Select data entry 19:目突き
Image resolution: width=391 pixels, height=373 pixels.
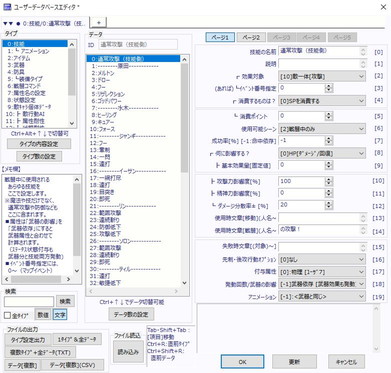pos(133,192)
